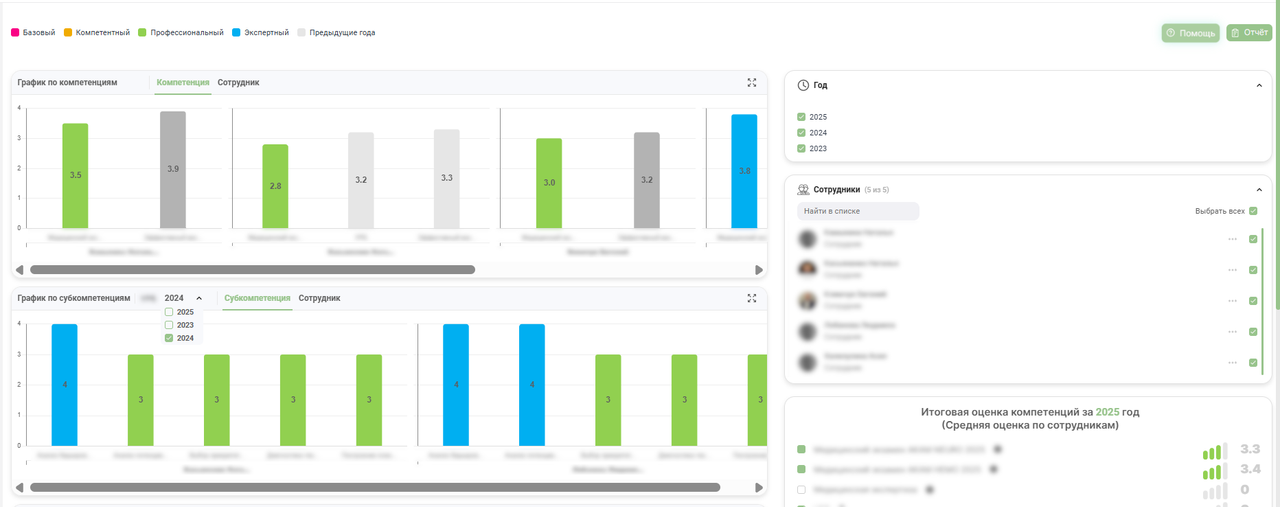
Task: Expand the competencies chart to fullscreen
Action: click(751, 82)
